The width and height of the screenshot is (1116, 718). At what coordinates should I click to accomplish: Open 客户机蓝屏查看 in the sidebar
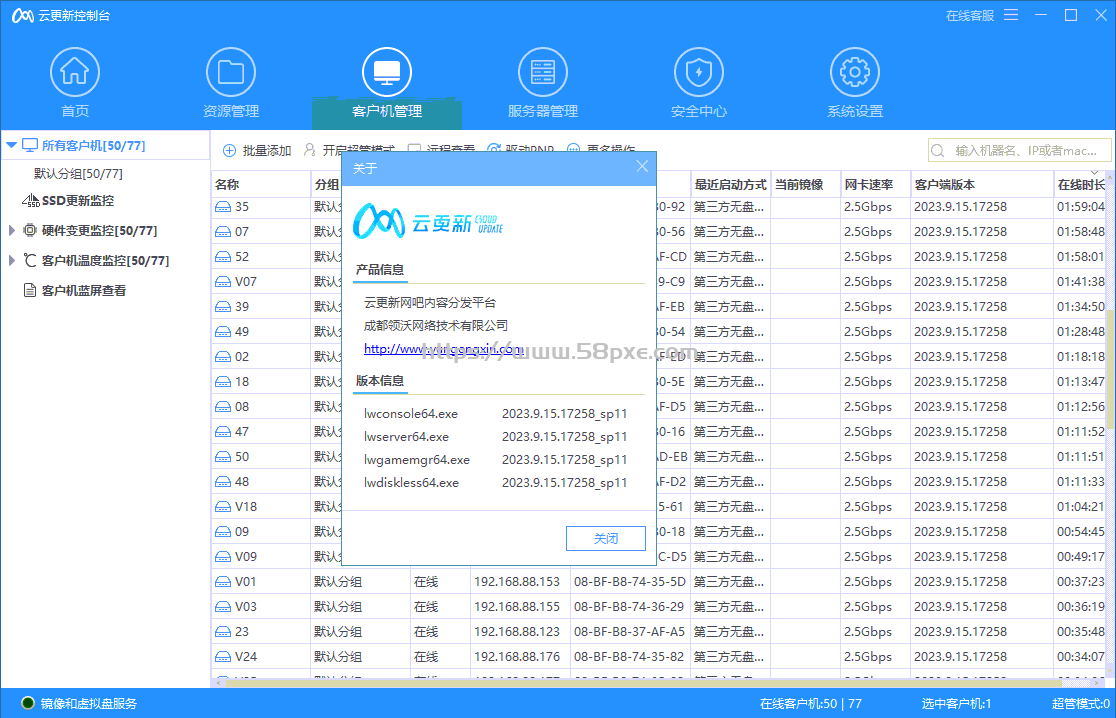(x=83, y=290)
